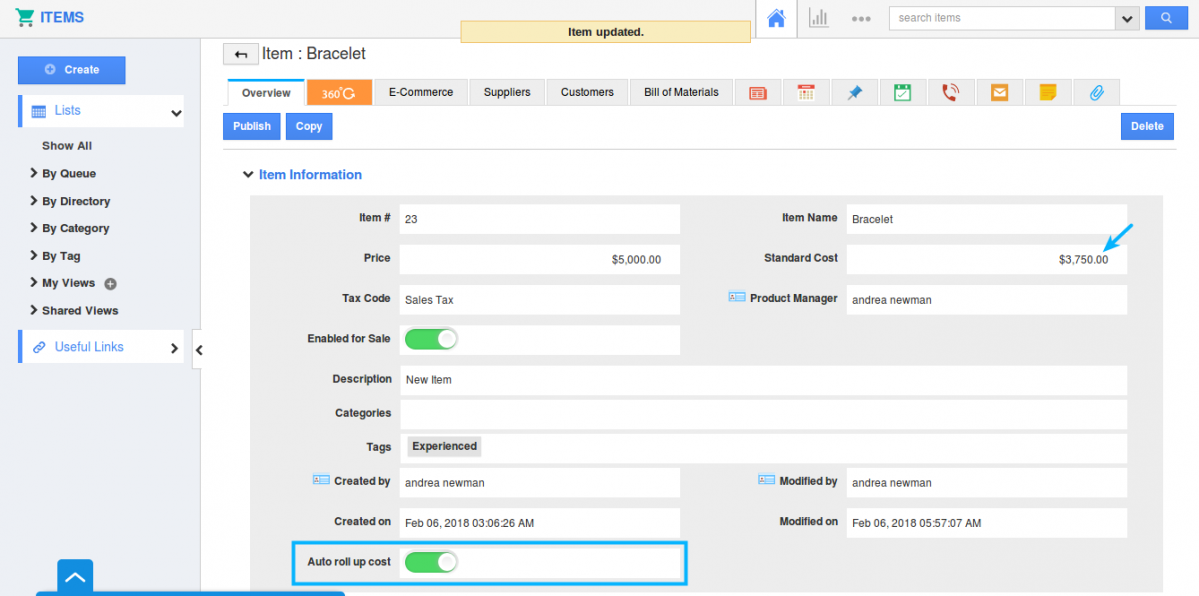
Task: Expand the Useful Links panel
Action: point(174,348)
